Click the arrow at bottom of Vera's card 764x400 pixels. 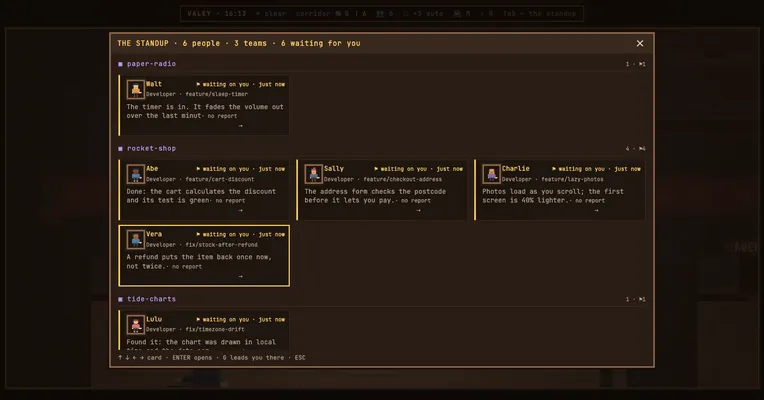click(240, 276)
